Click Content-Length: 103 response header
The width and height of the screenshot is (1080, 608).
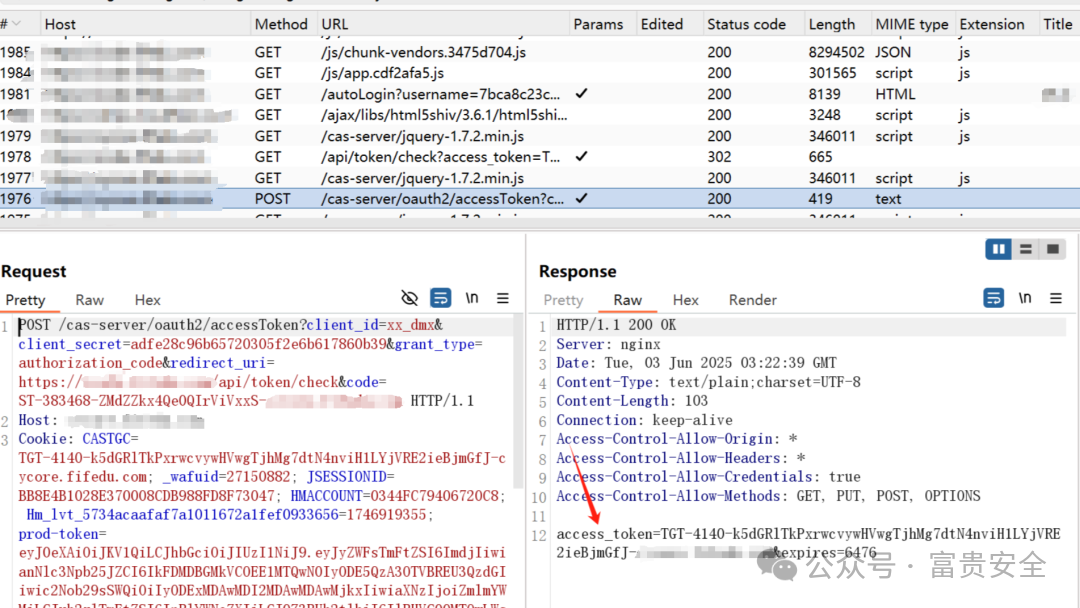tap(632, 401)
